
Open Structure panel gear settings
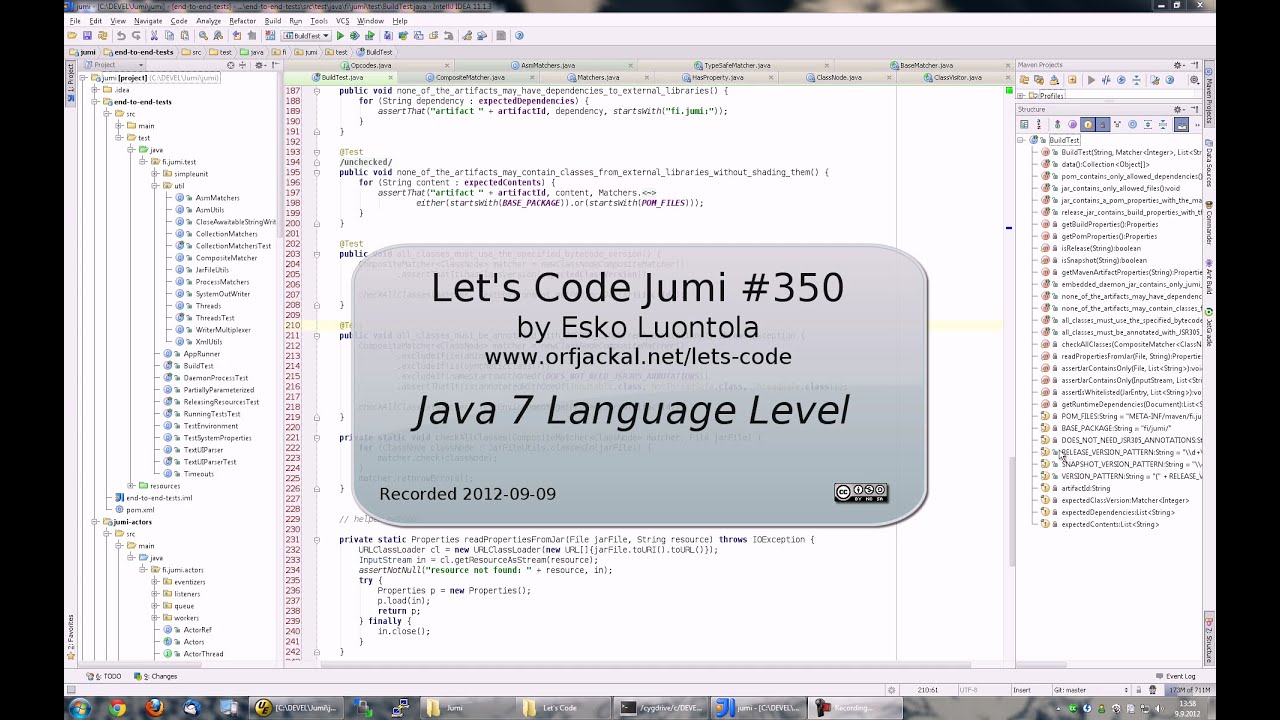[1178, 109]
